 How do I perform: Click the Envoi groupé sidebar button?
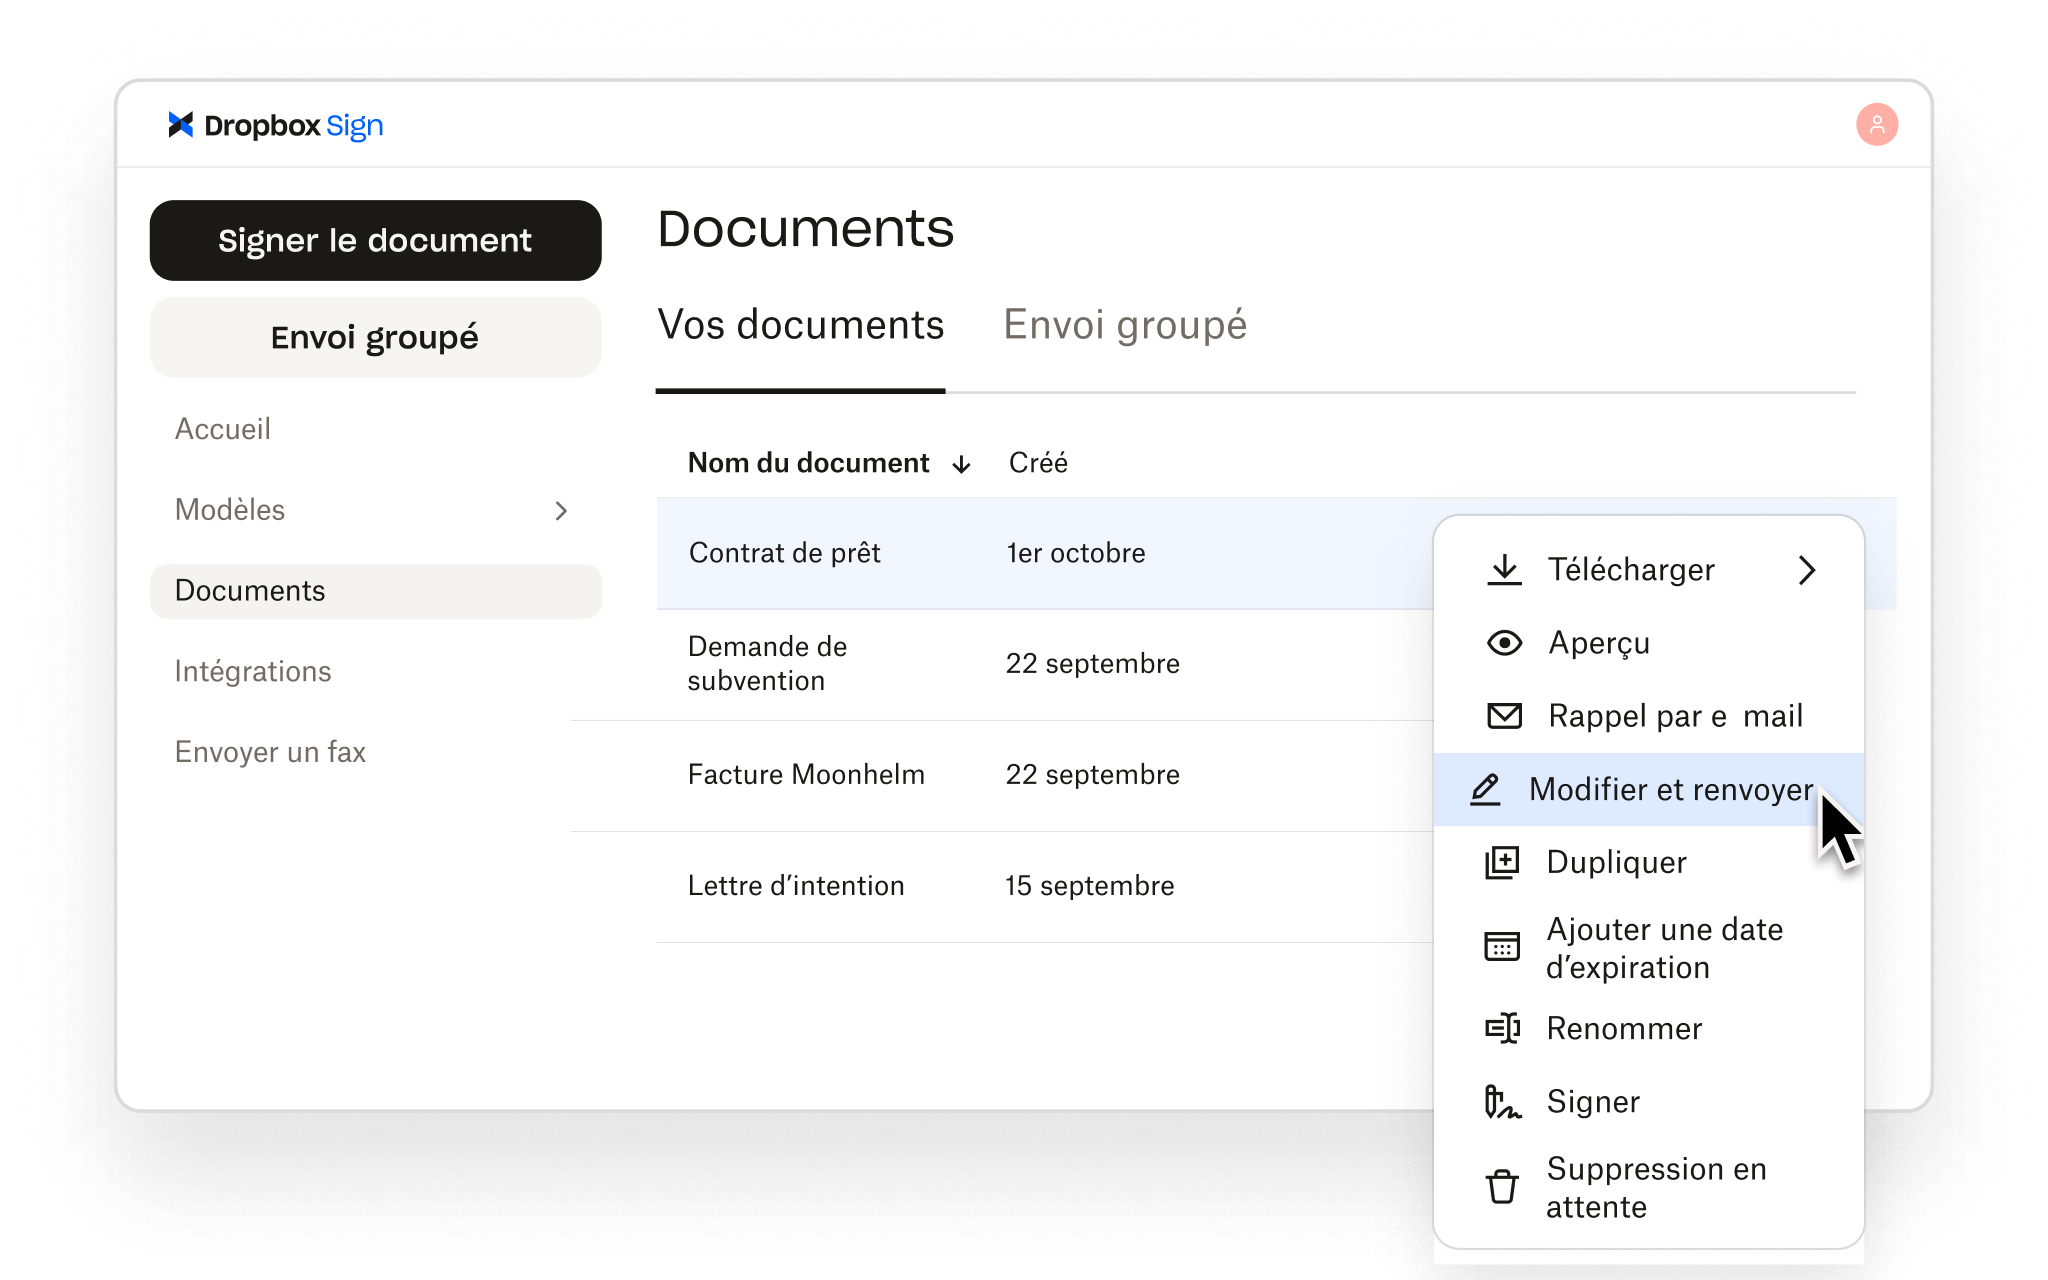[376, 337]
